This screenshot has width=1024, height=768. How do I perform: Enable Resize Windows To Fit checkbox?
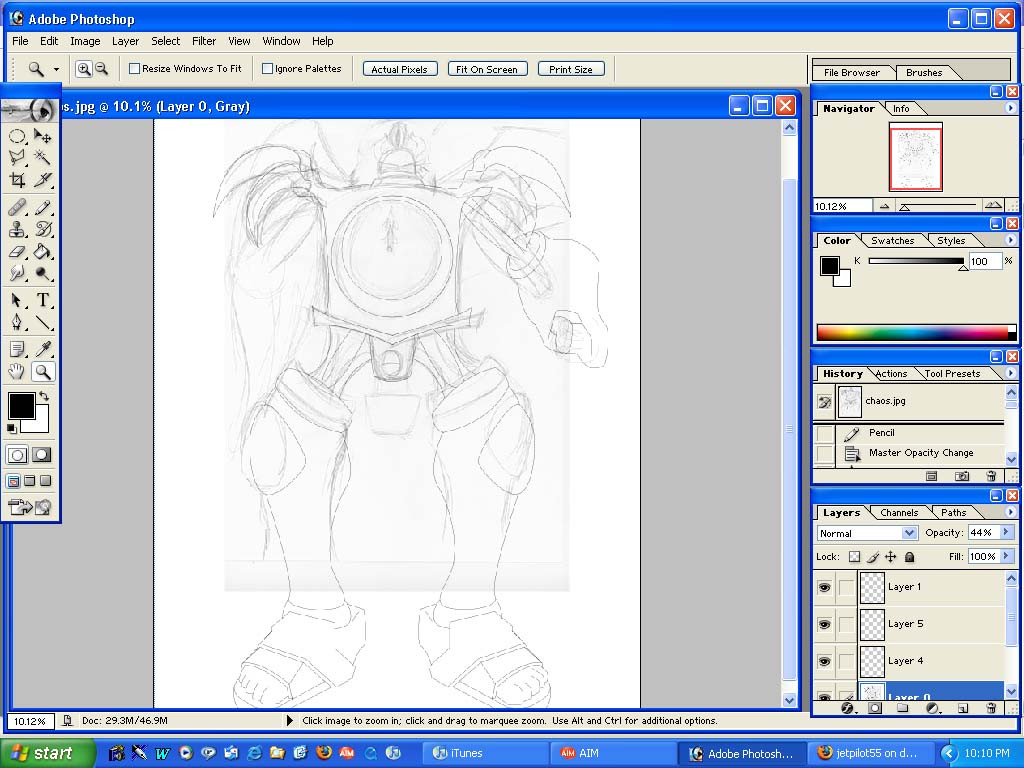135,69
